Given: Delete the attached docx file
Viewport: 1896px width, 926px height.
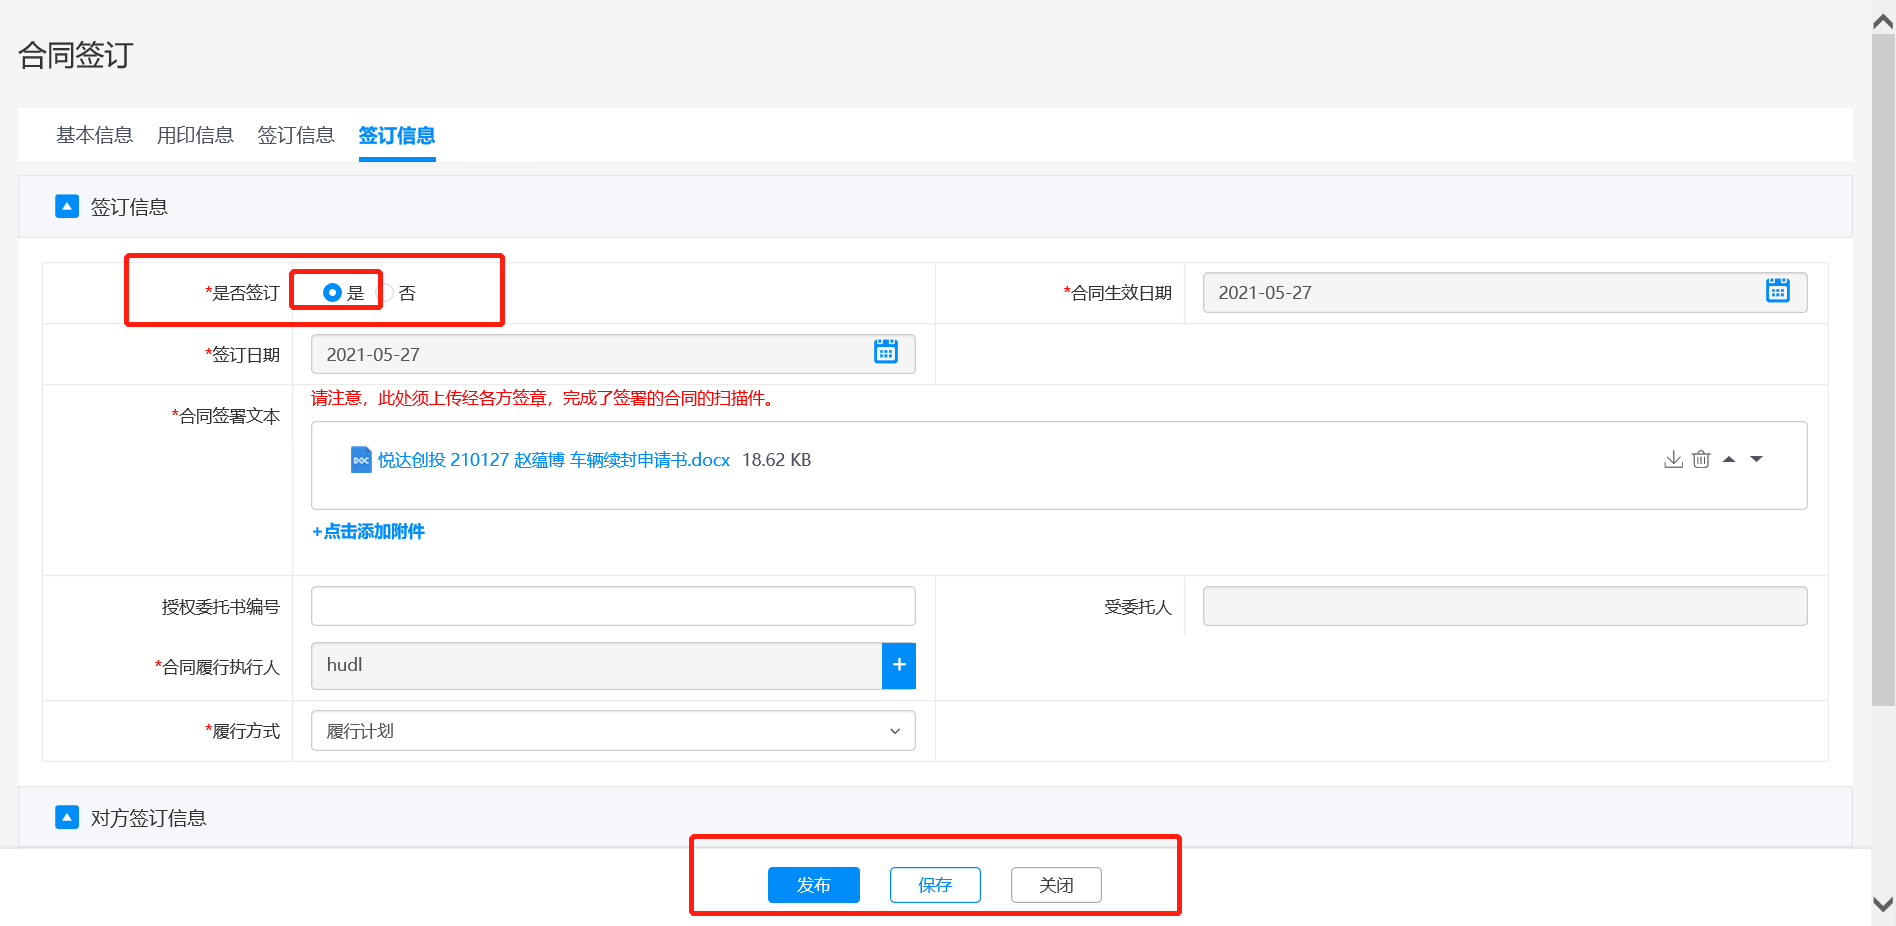Looking at the screenshot, I should 1701,460.
